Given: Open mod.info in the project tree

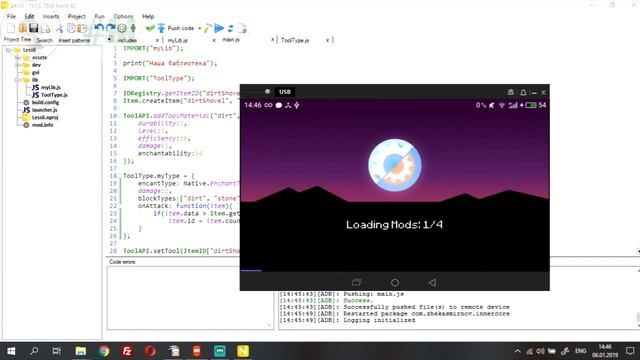Looking at the screenshot, I should 42,125.
